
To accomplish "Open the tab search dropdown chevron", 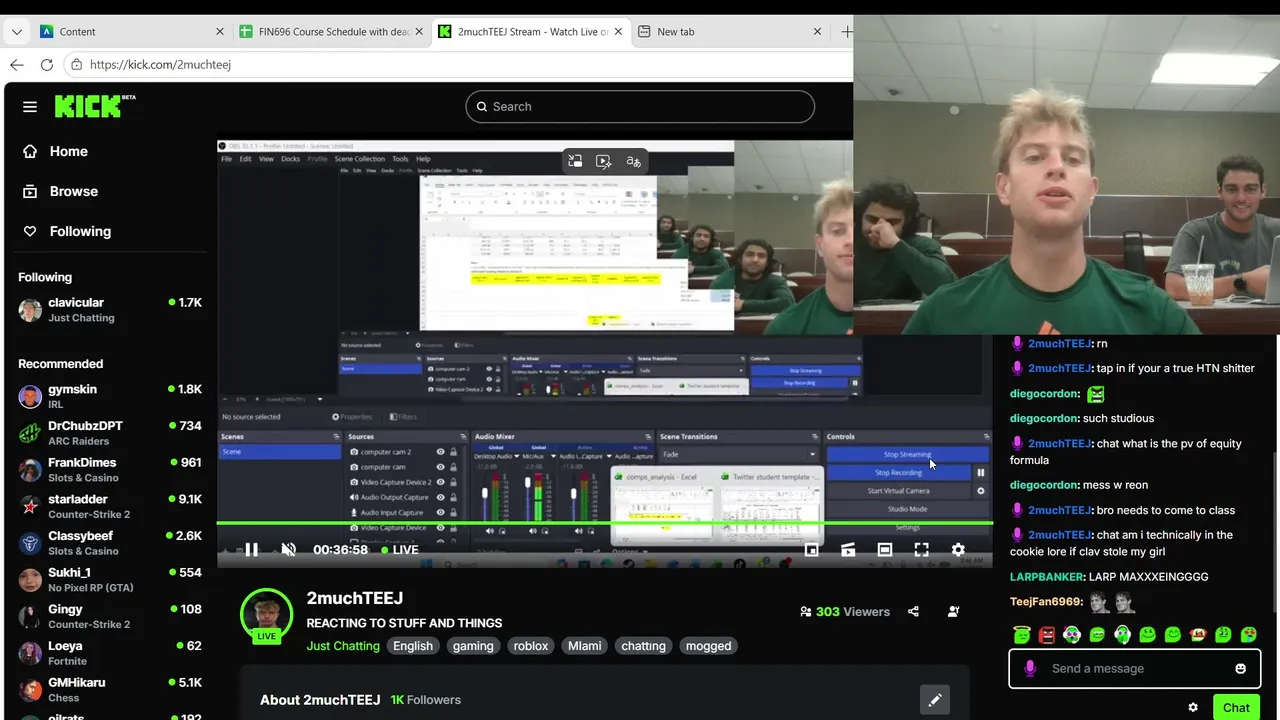I will click(x=16, y=32).
